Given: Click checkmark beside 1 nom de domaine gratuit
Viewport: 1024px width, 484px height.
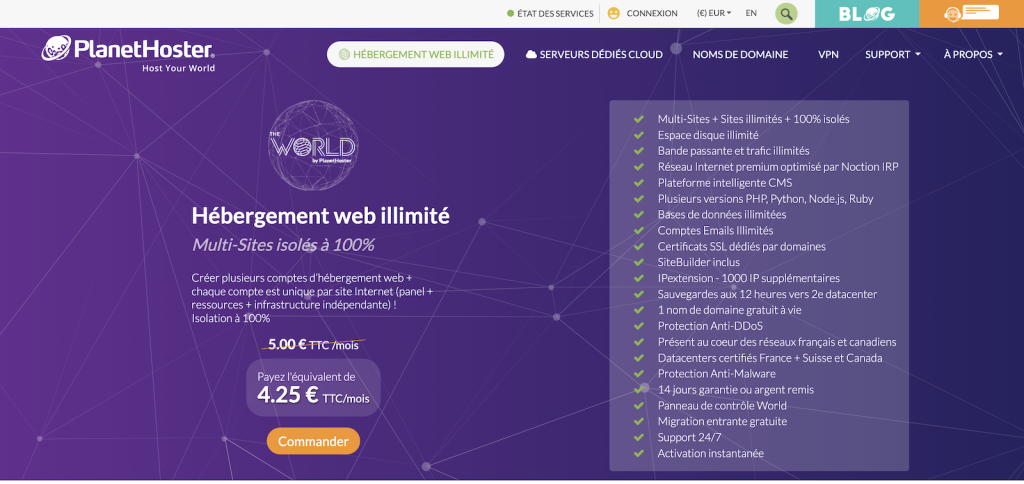Looking at the screenshot, I should point(639,310).
